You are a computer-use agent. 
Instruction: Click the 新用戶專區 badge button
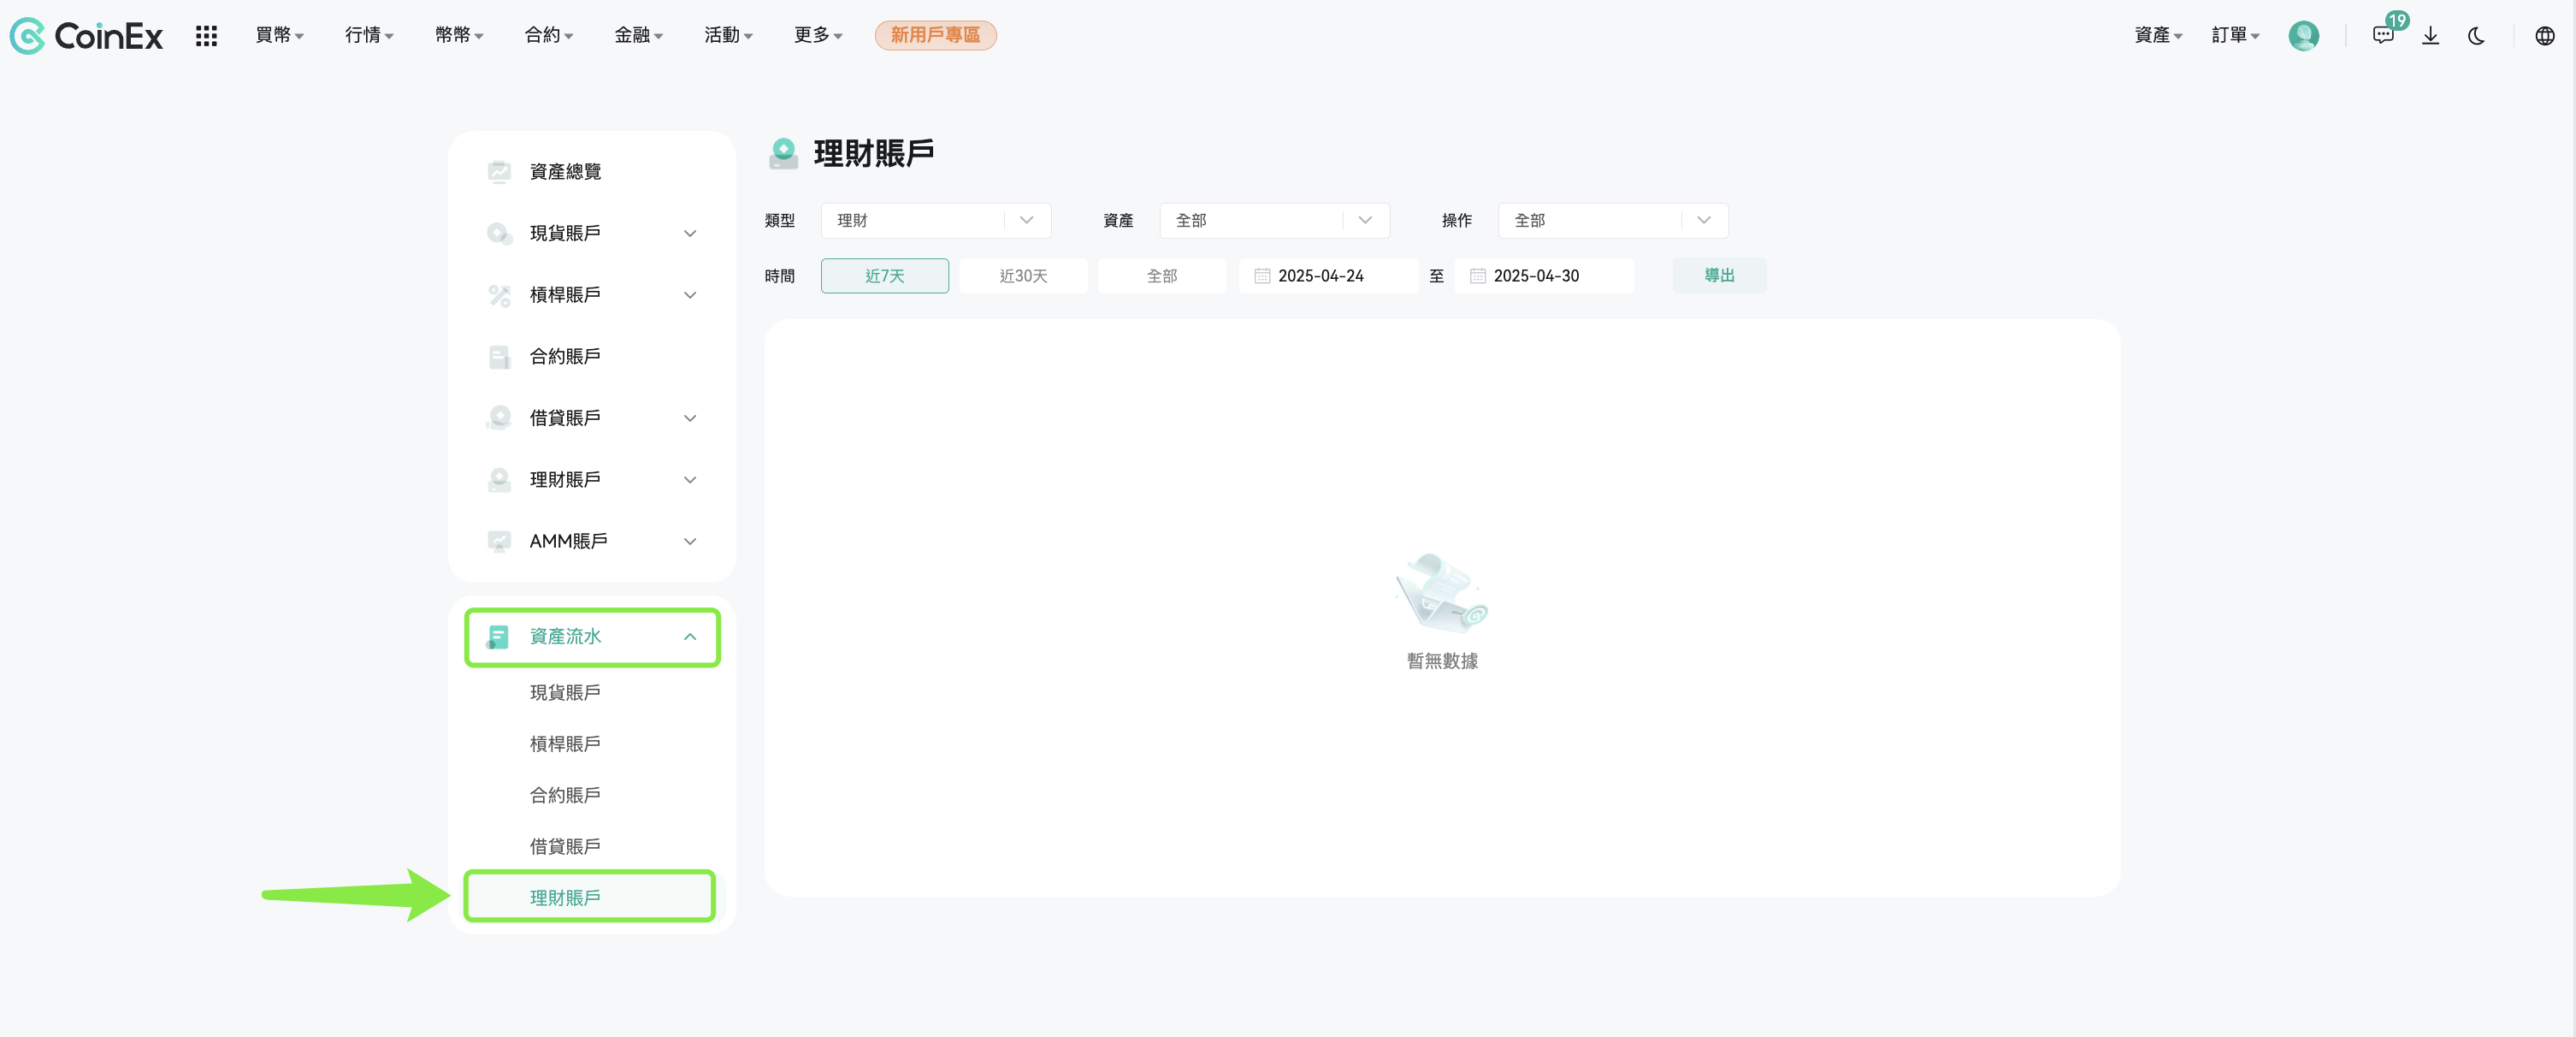point(935,36)
